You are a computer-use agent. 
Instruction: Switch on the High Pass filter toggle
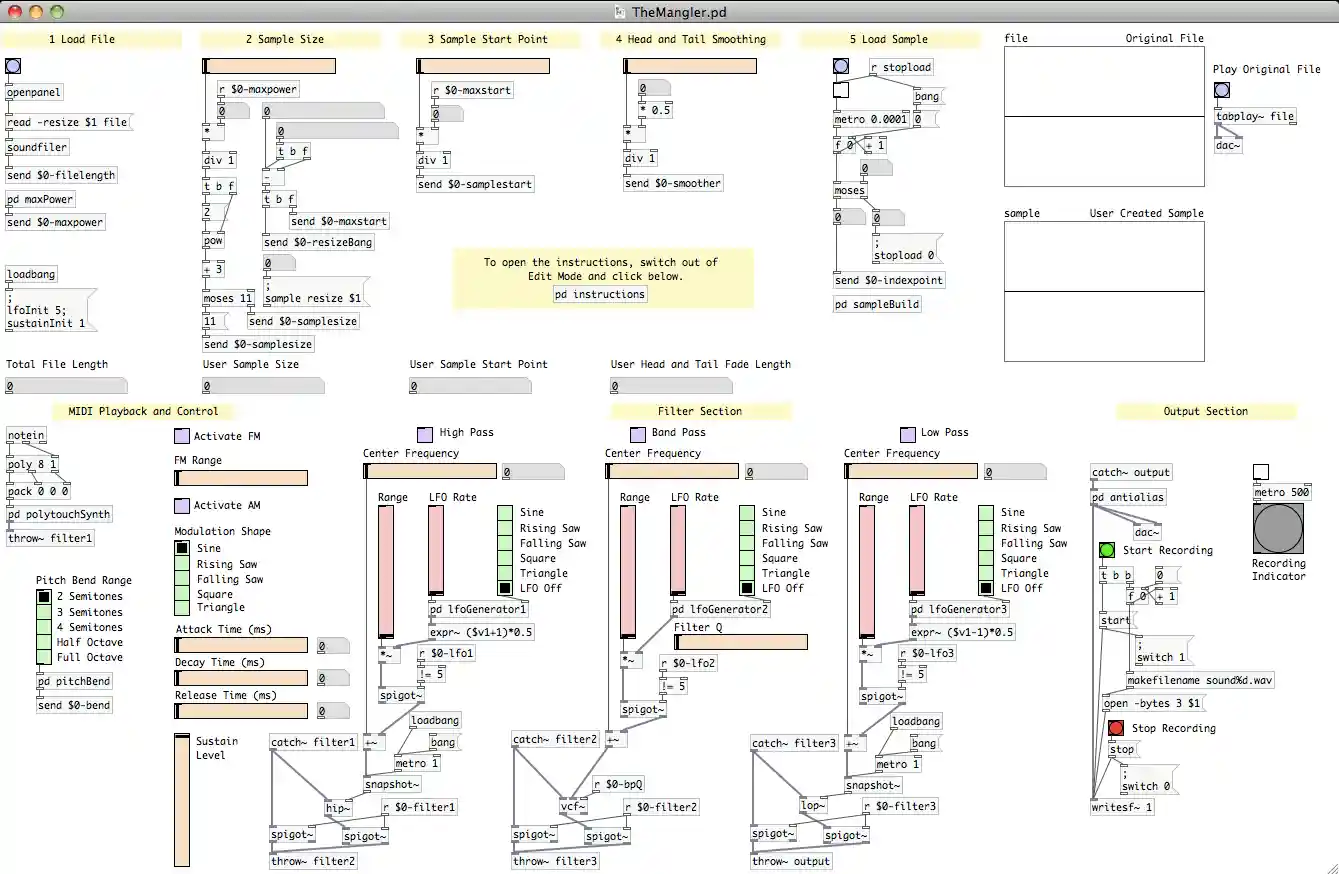point(424,435)
